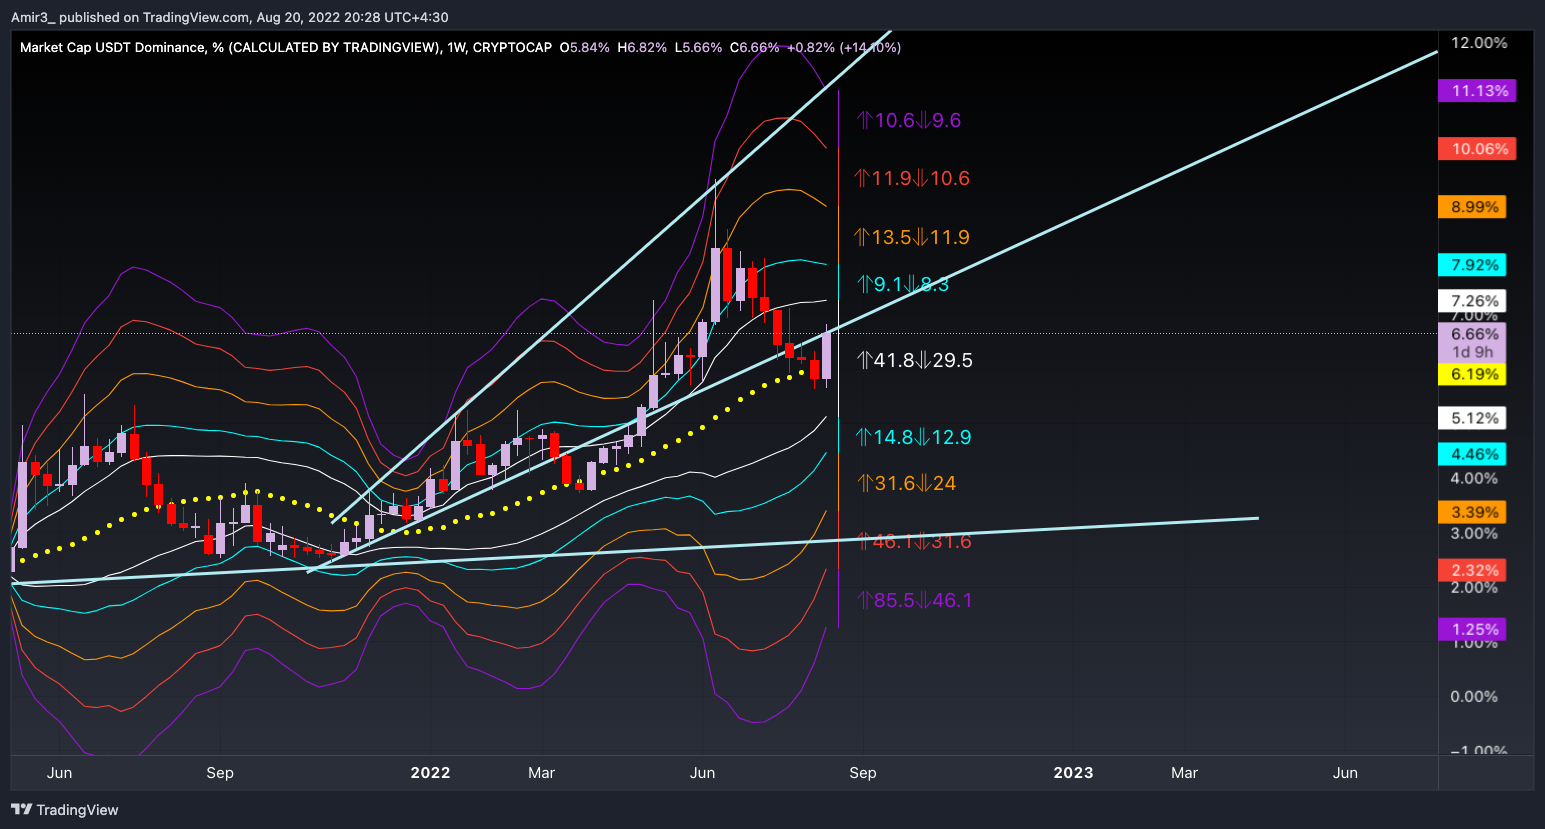Click the +0.82% change value
1545x829 pixels.
(811, 47)
